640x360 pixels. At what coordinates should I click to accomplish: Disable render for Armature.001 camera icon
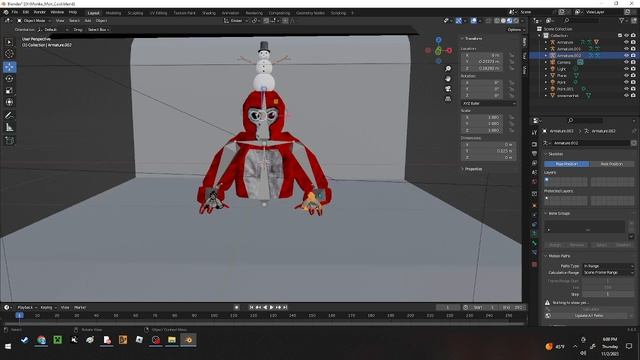(x=633, y=49)
